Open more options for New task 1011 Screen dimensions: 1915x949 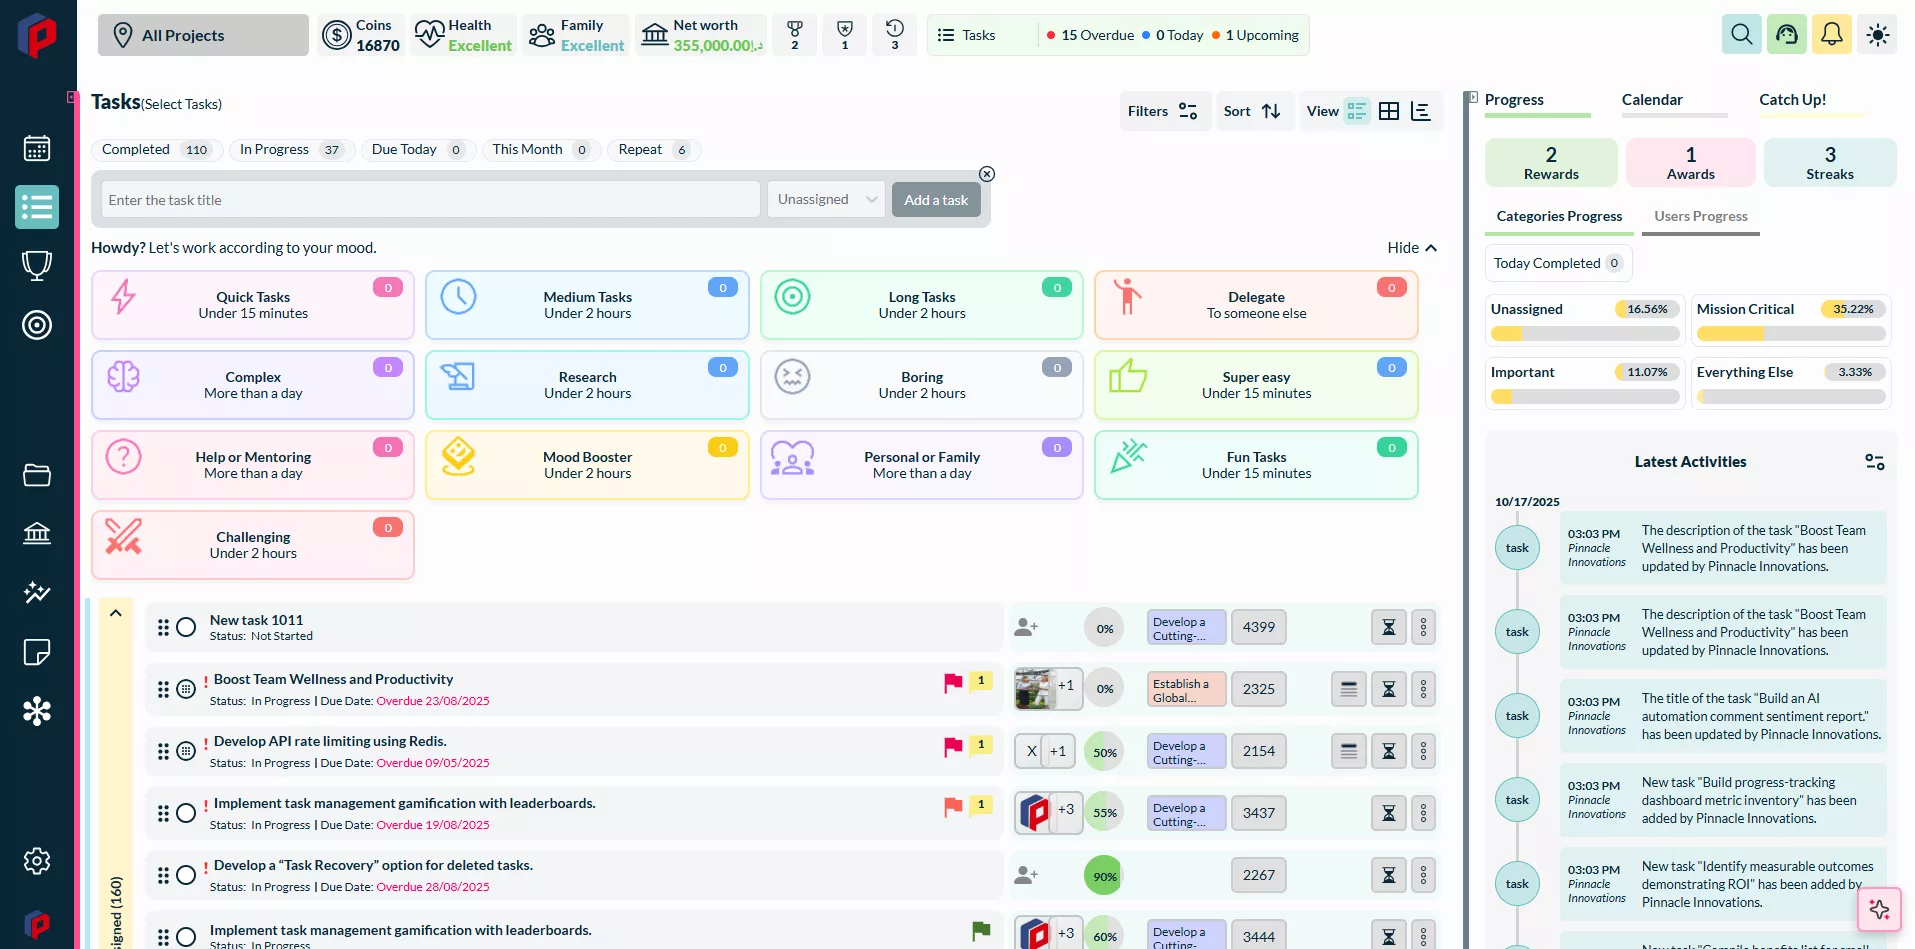click(1424, 628)
